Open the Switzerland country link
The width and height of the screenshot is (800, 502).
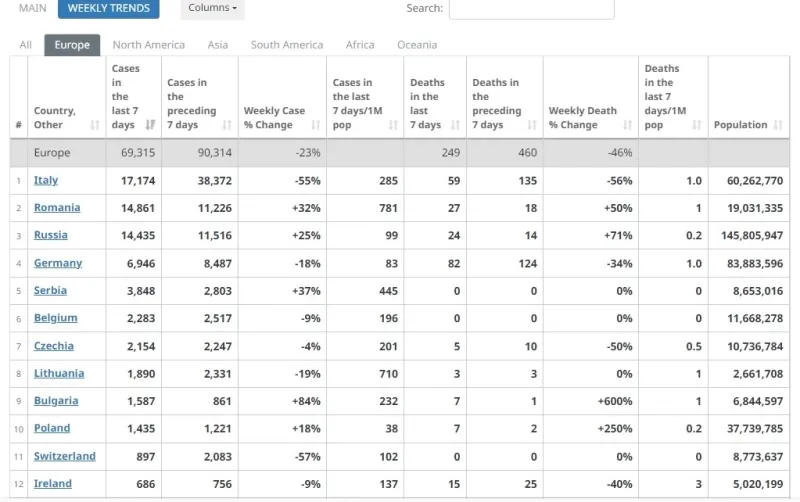tap(65, 456)
